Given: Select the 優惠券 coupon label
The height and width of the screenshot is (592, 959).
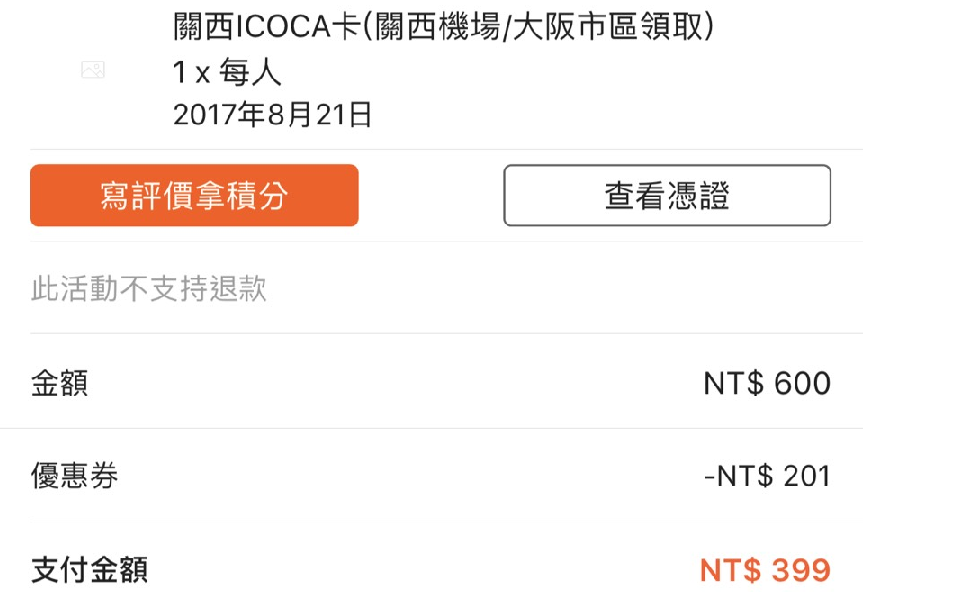Looking at the screenshot, I should [74, 475].
